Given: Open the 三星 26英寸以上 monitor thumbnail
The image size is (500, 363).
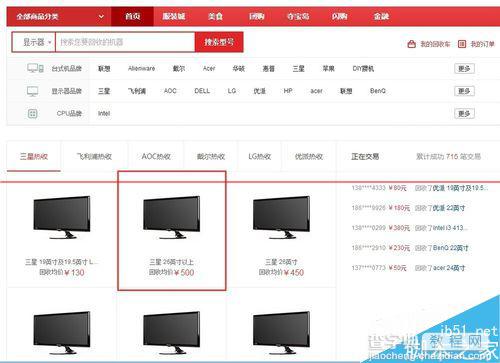Looking at the screenshot, I should click(x=172, y=217).
